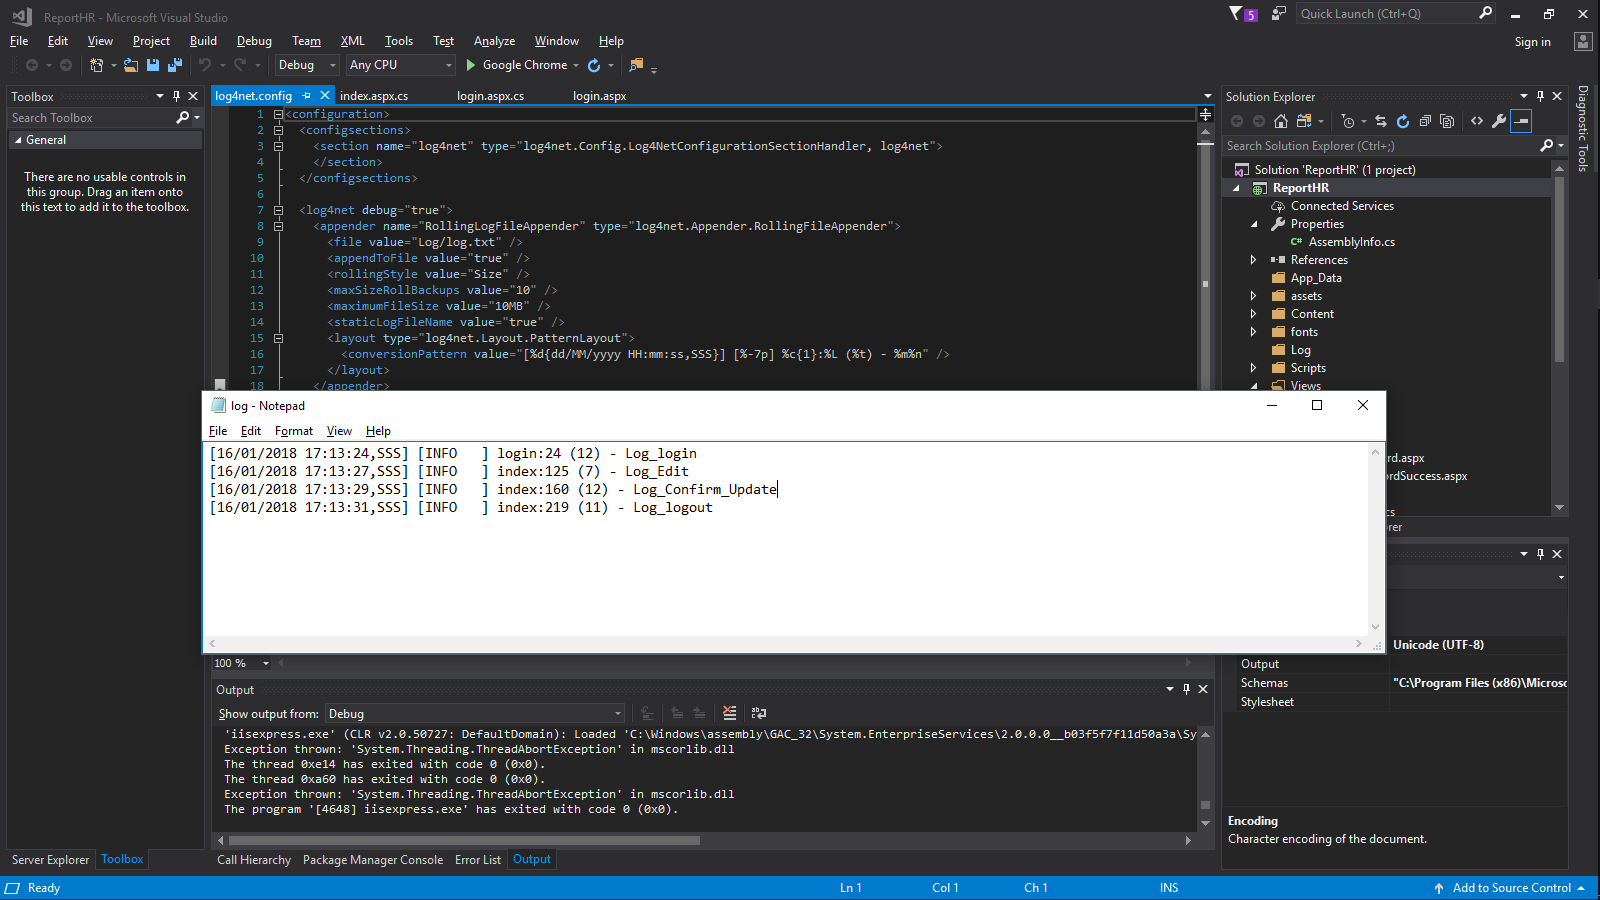Screen dimensions: 1600x900
Task: Select the Scripts folder in Solution Explorer
Action: coord(1308,368)
